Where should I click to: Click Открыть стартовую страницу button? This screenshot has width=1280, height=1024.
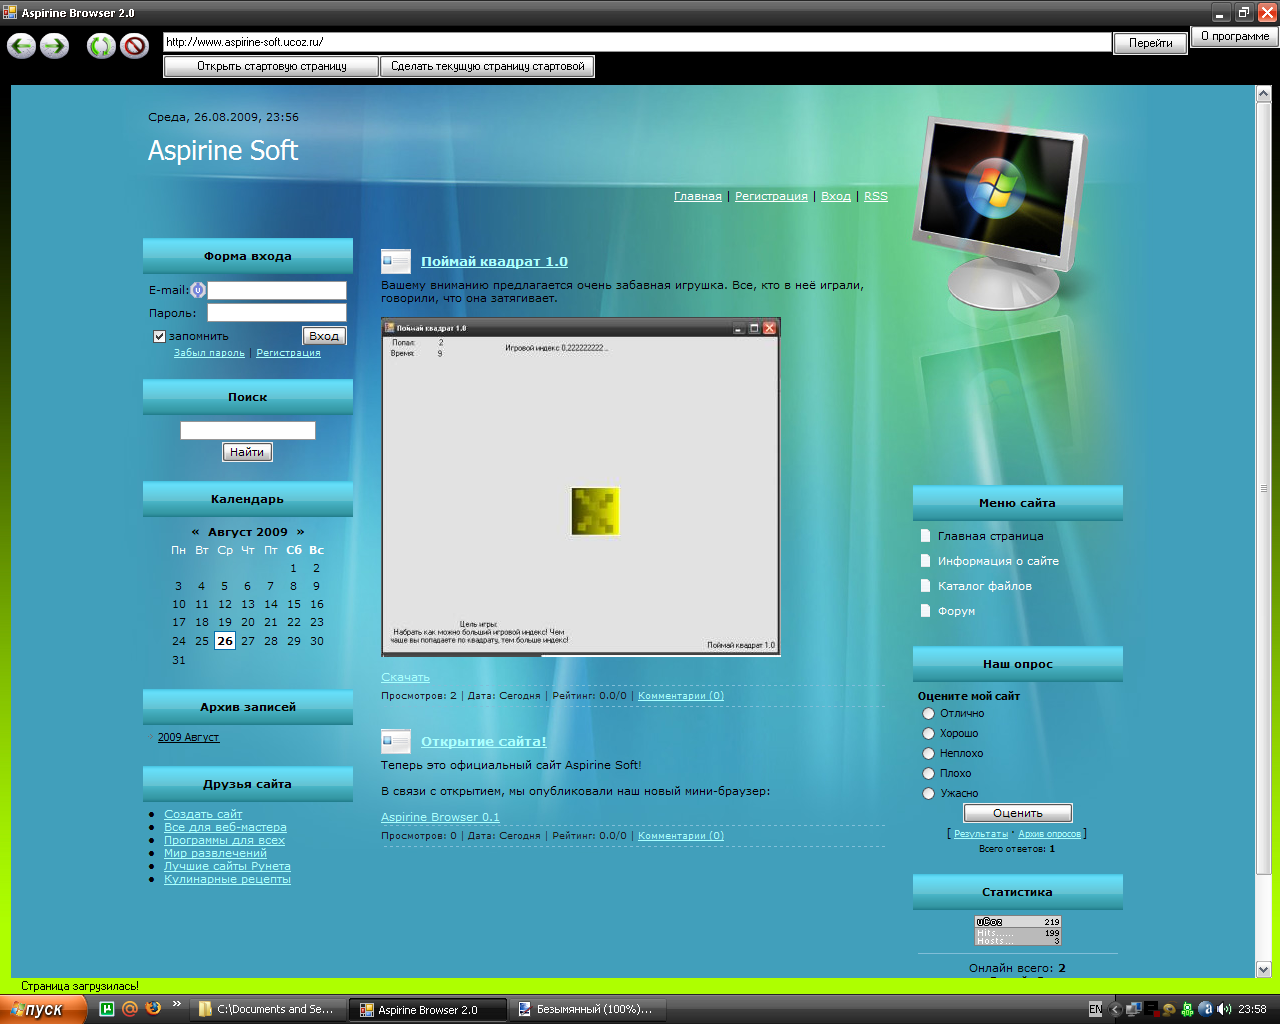pos(272,66)
